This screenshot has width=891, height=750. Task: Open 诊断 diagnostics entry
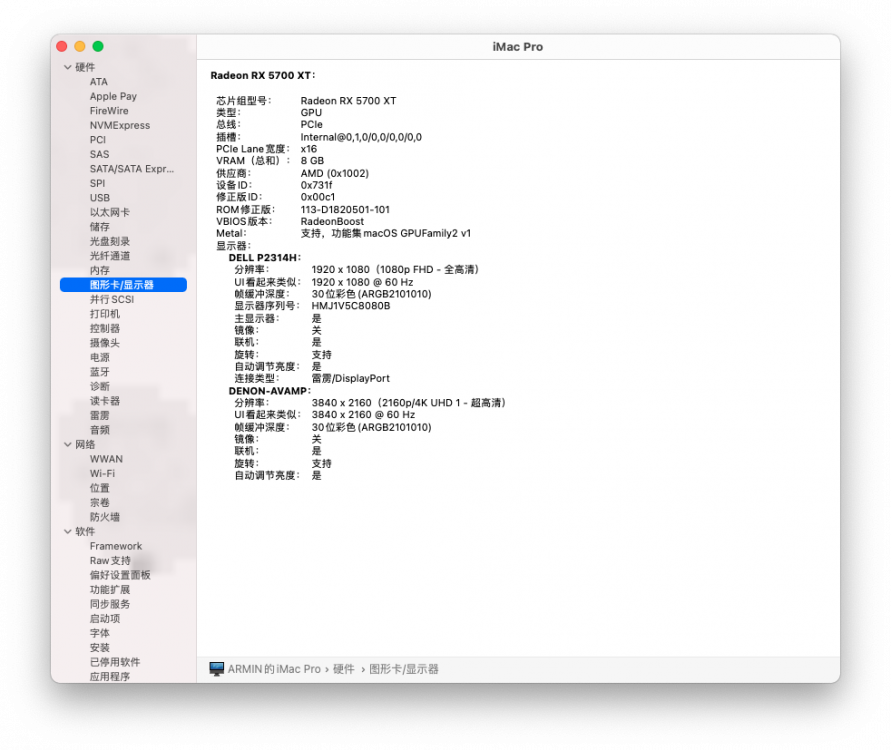[x=99, y=386]
